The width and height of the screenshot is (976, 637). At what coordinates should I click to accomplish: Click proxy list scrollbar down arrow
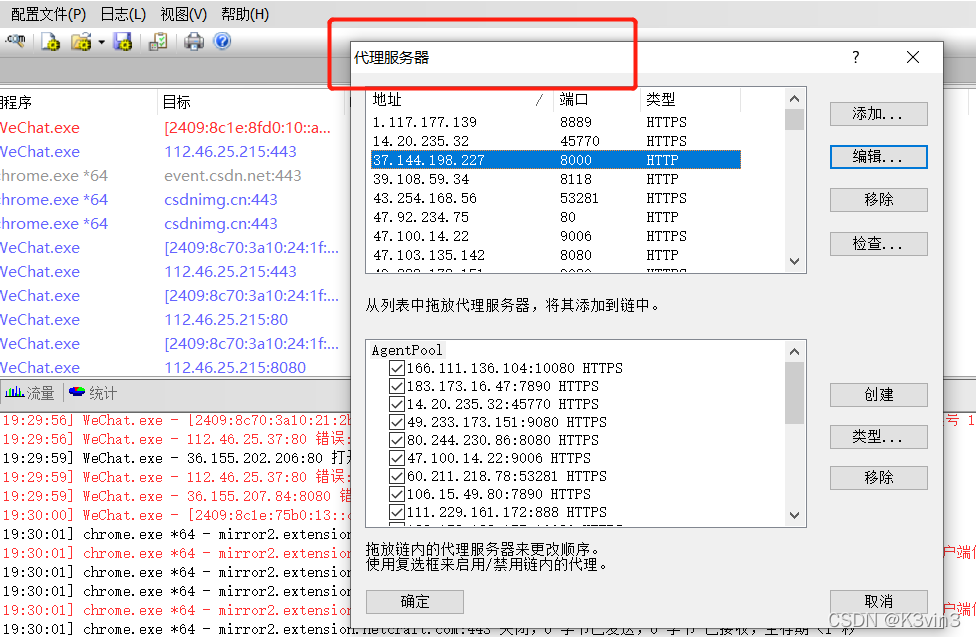point(794,262)
